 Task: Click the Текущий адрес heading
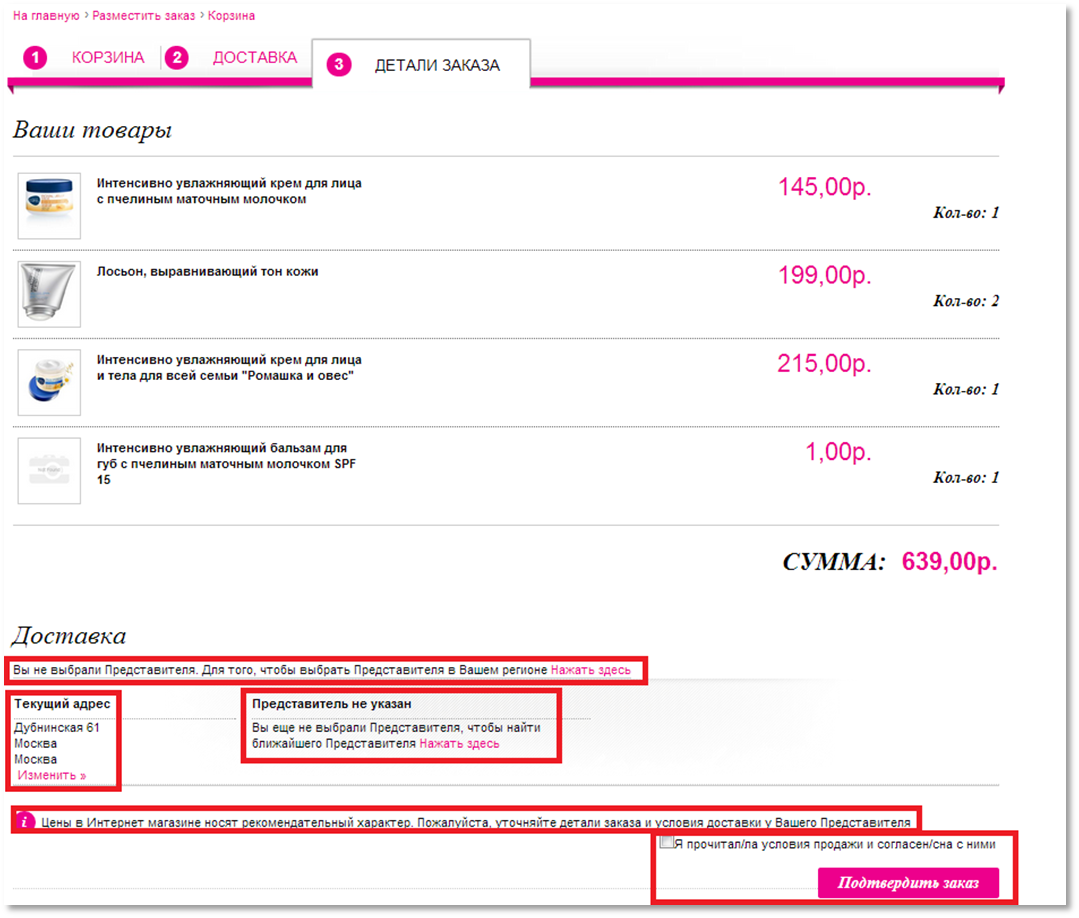coord(62,704)
